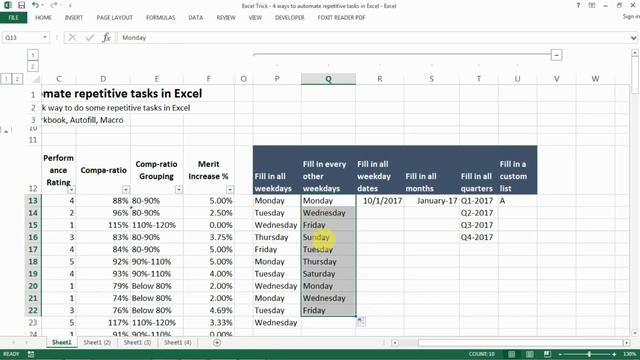Screen dimensions: 640x360
Task: Collapse column group with minus button
Action: coord(556,55)
